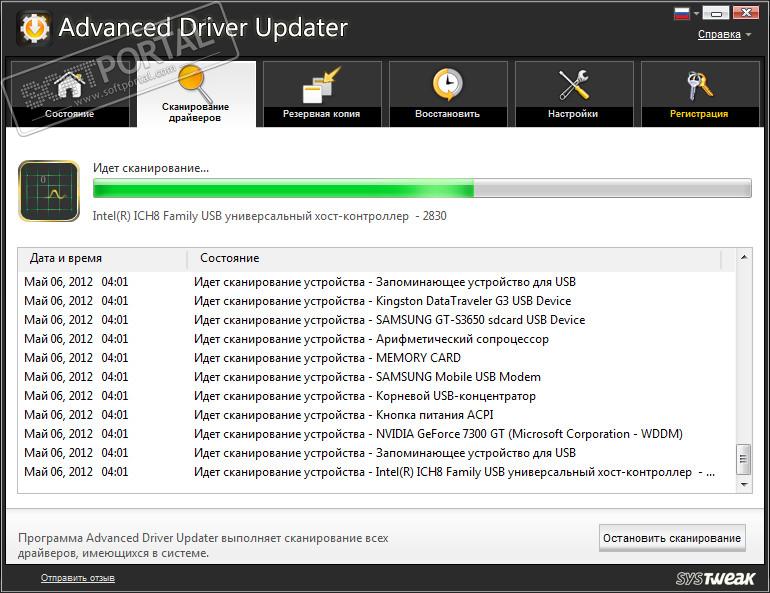The height and width of the screenshot is (593, 770).
Task: Select the MEMORY CARD log row
Action: 377,358
